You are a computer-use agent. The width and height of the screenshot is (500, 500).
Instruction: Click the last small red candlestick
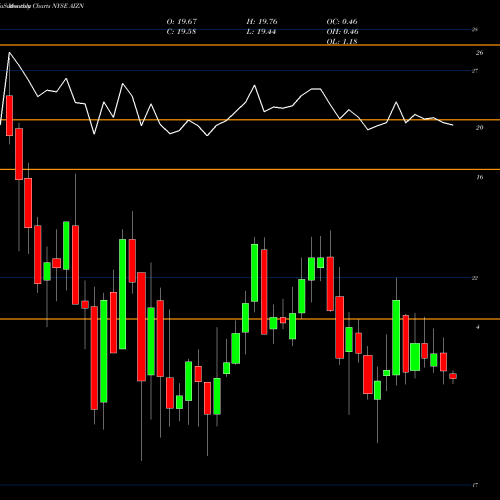pos(453,376)
